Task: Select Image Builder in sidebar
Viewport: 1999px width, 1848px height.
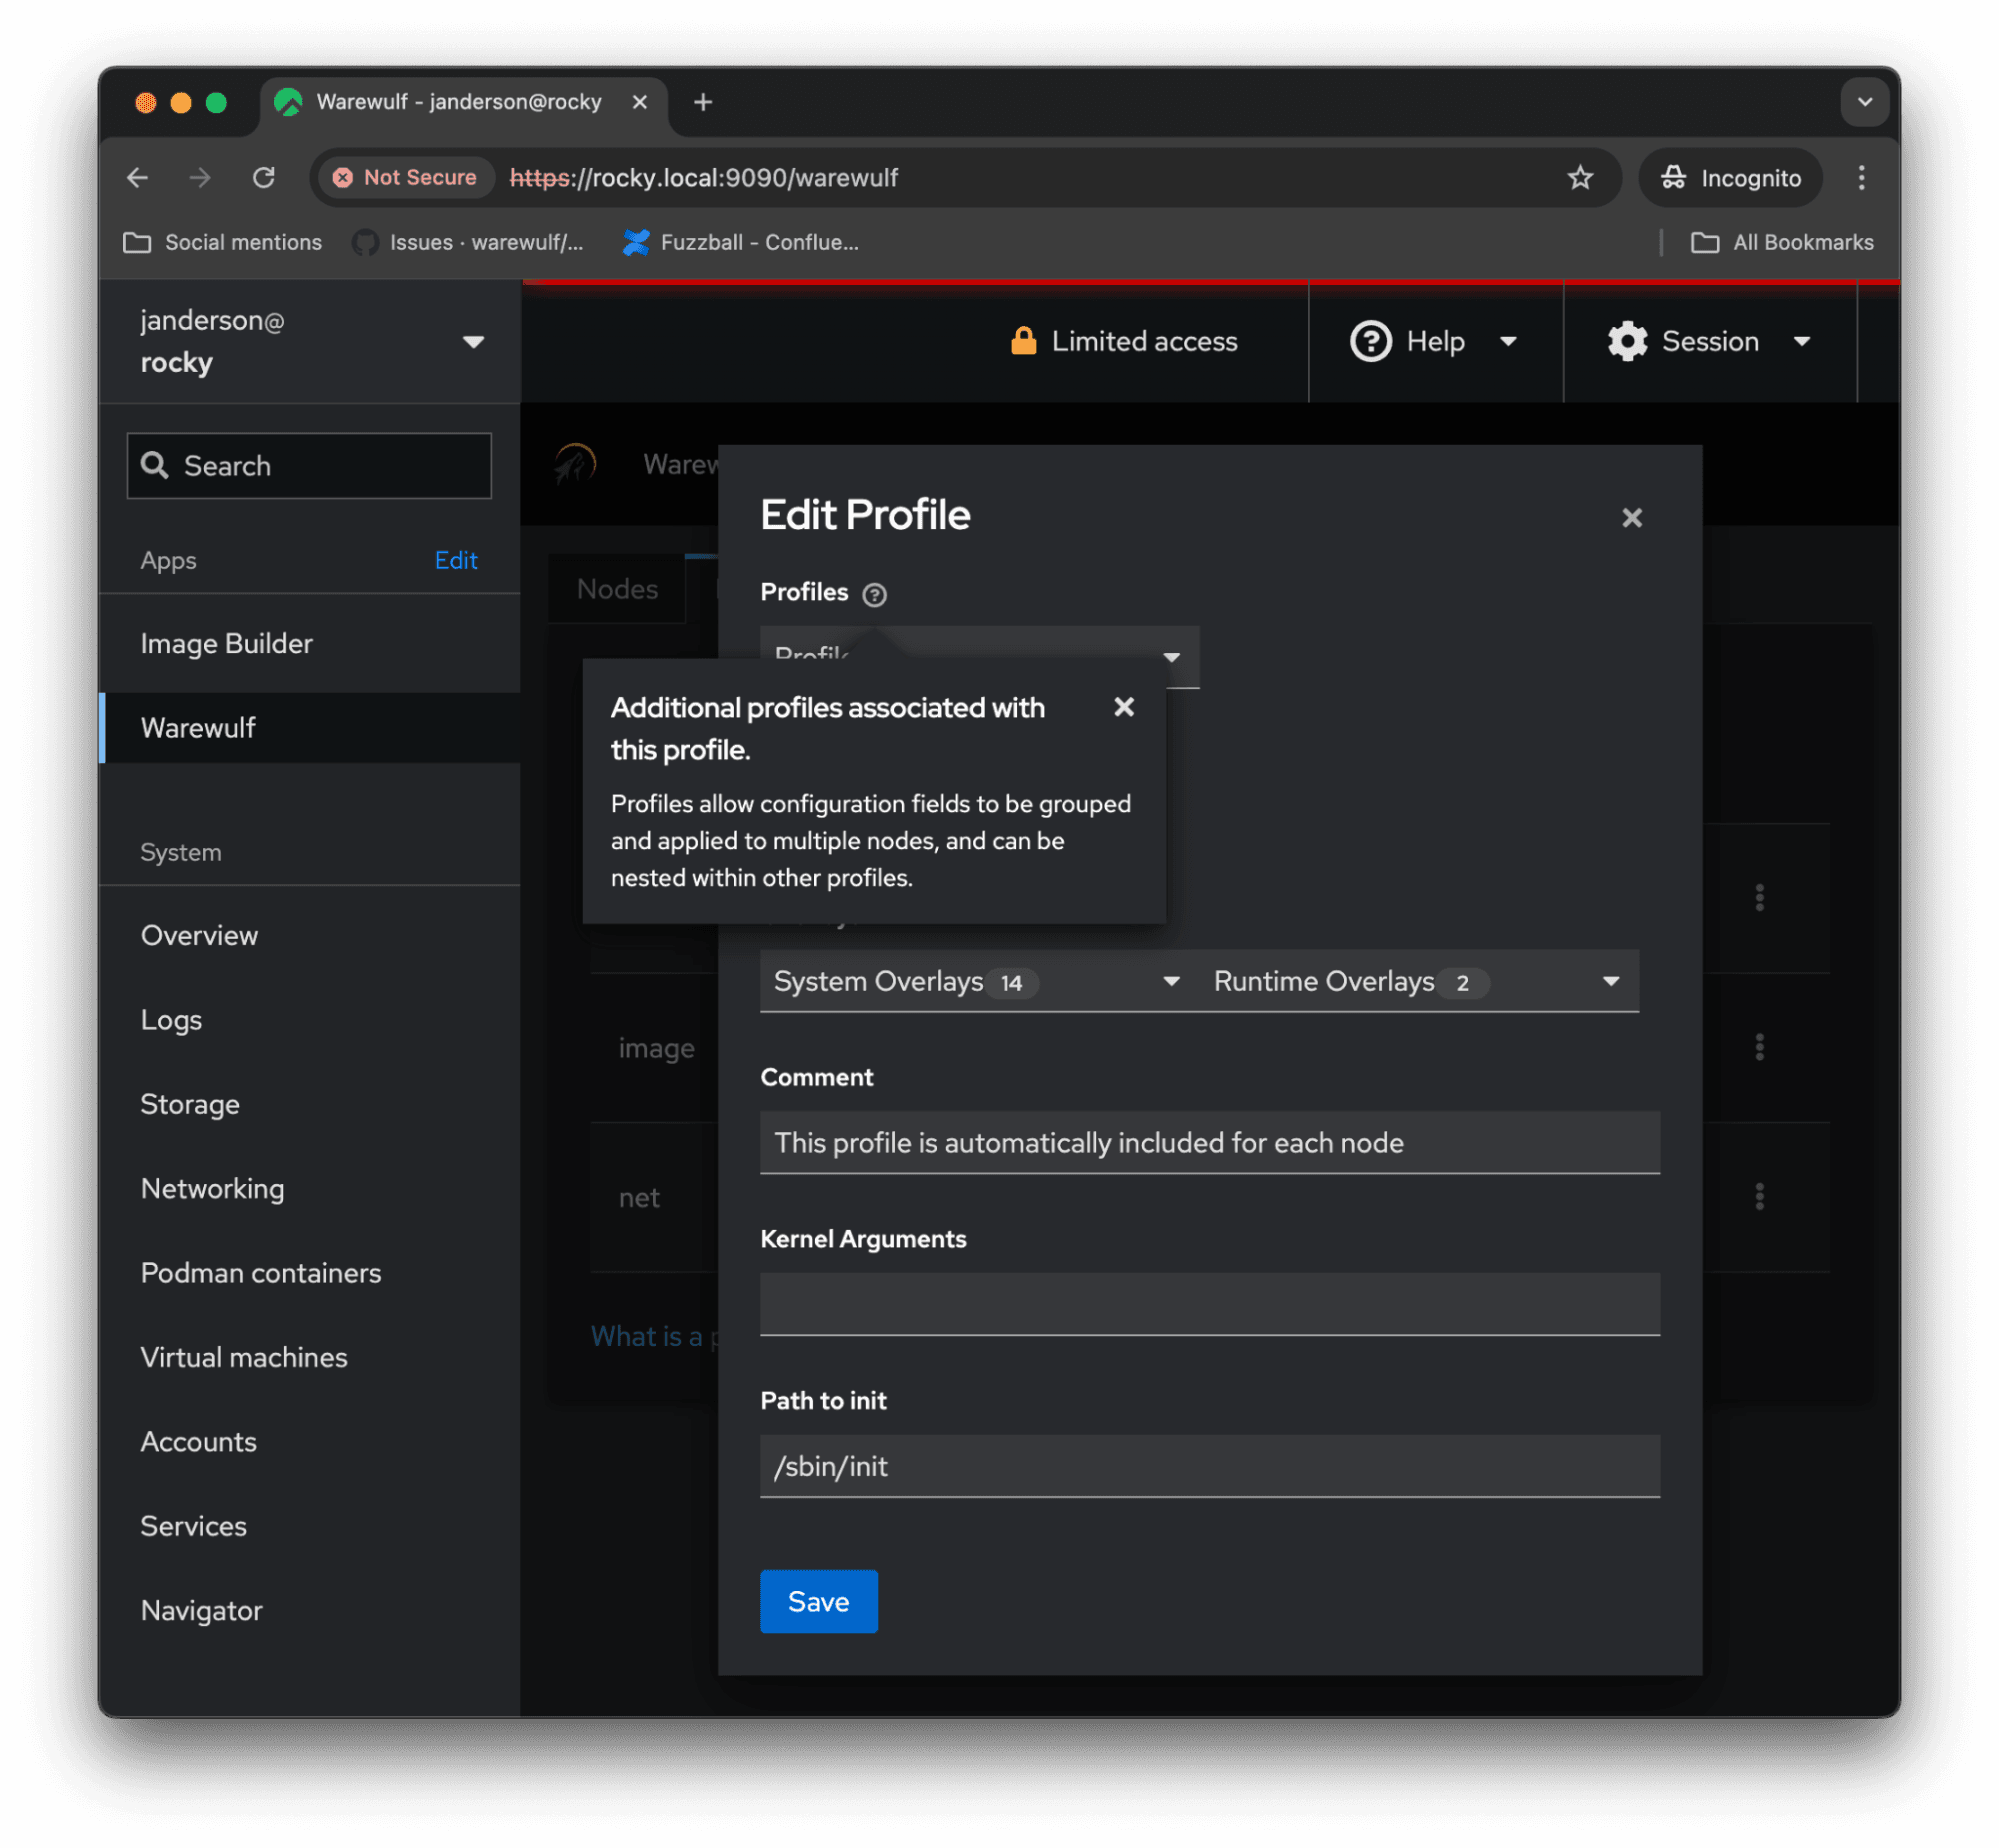Action: (x=227, y=644)
